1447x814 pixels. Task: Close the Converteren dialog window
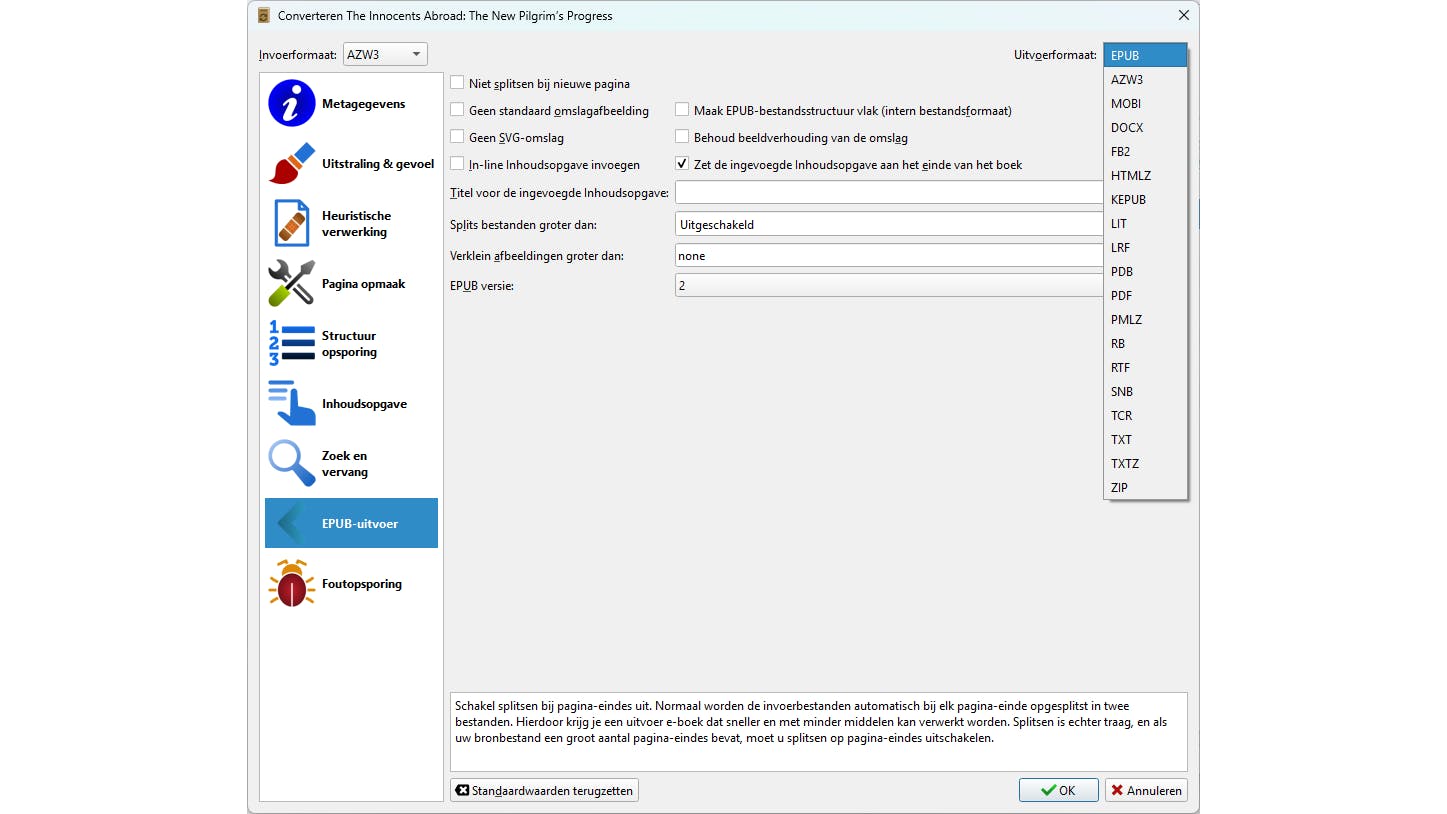pyautogui.click(x=1184, y=15)
